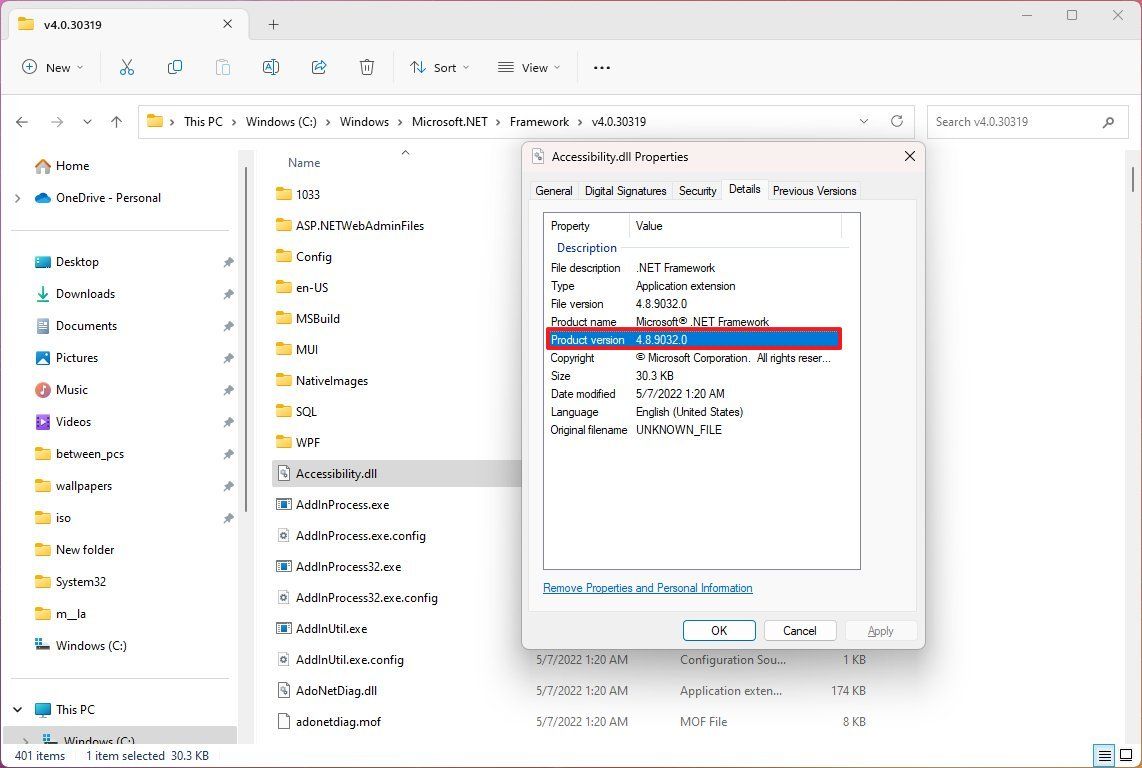Open the View dropdown
The height and width of the screenshot is (768, 1142).
coord(529,67)
